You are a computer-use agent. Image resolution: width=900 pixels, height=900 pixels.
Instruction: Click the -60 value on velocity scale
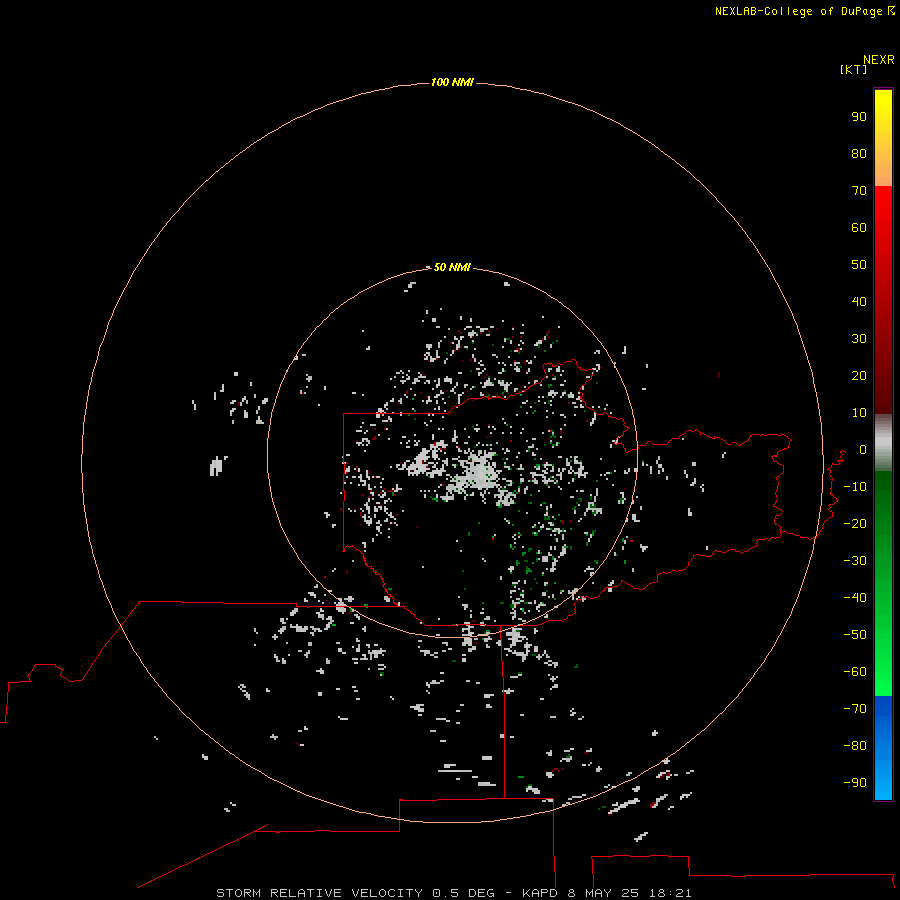(855, 672)
